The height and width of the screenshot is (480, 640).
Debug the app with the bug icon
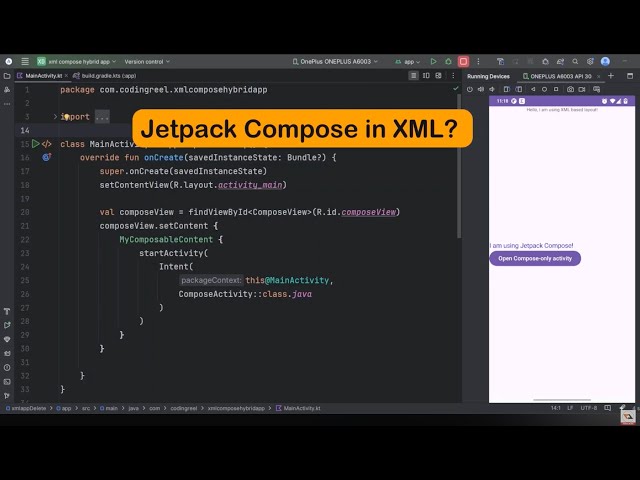click(448, 62)
